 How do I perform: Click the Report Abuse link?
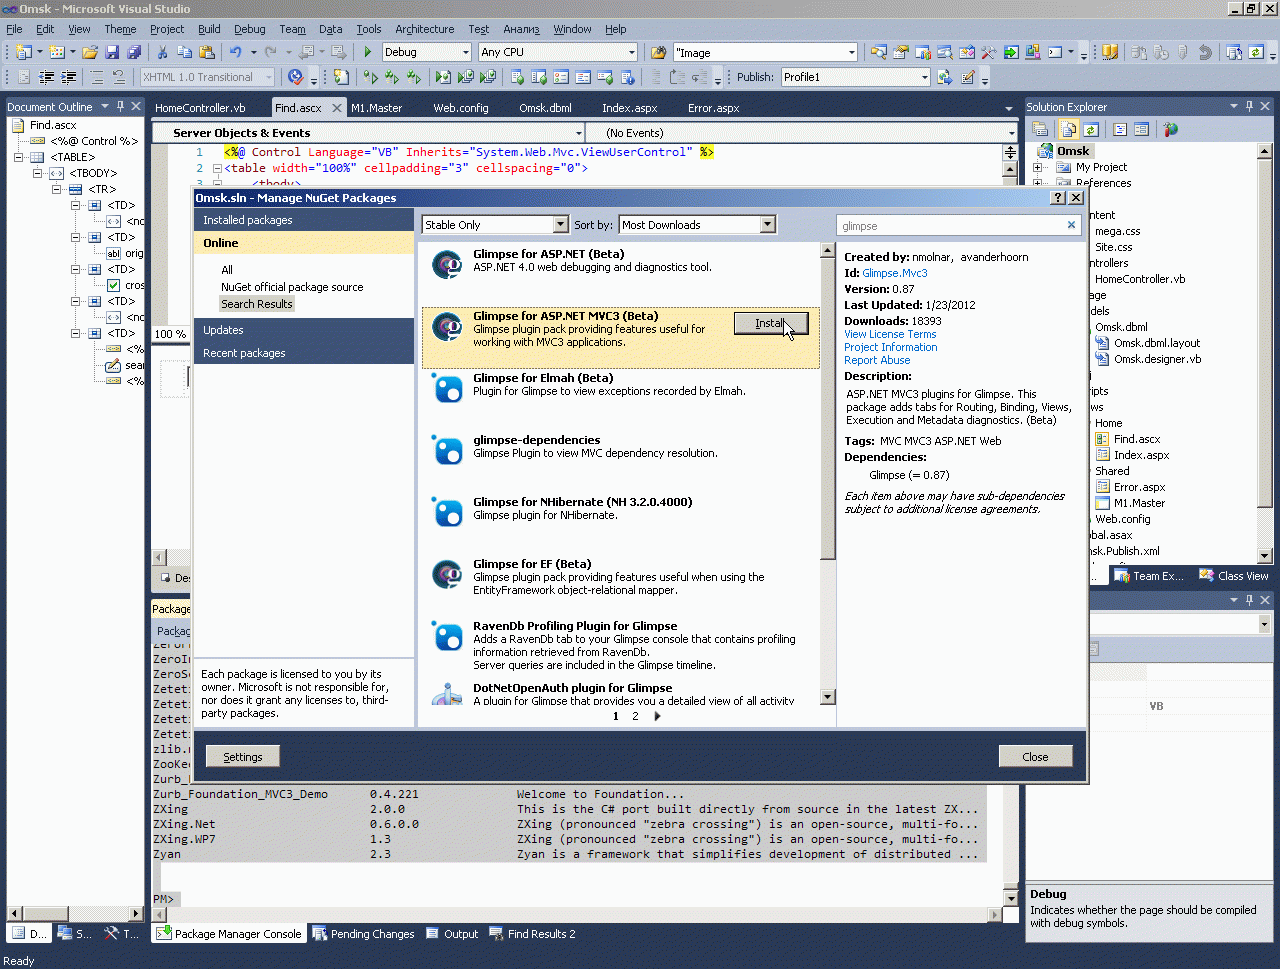877,360
